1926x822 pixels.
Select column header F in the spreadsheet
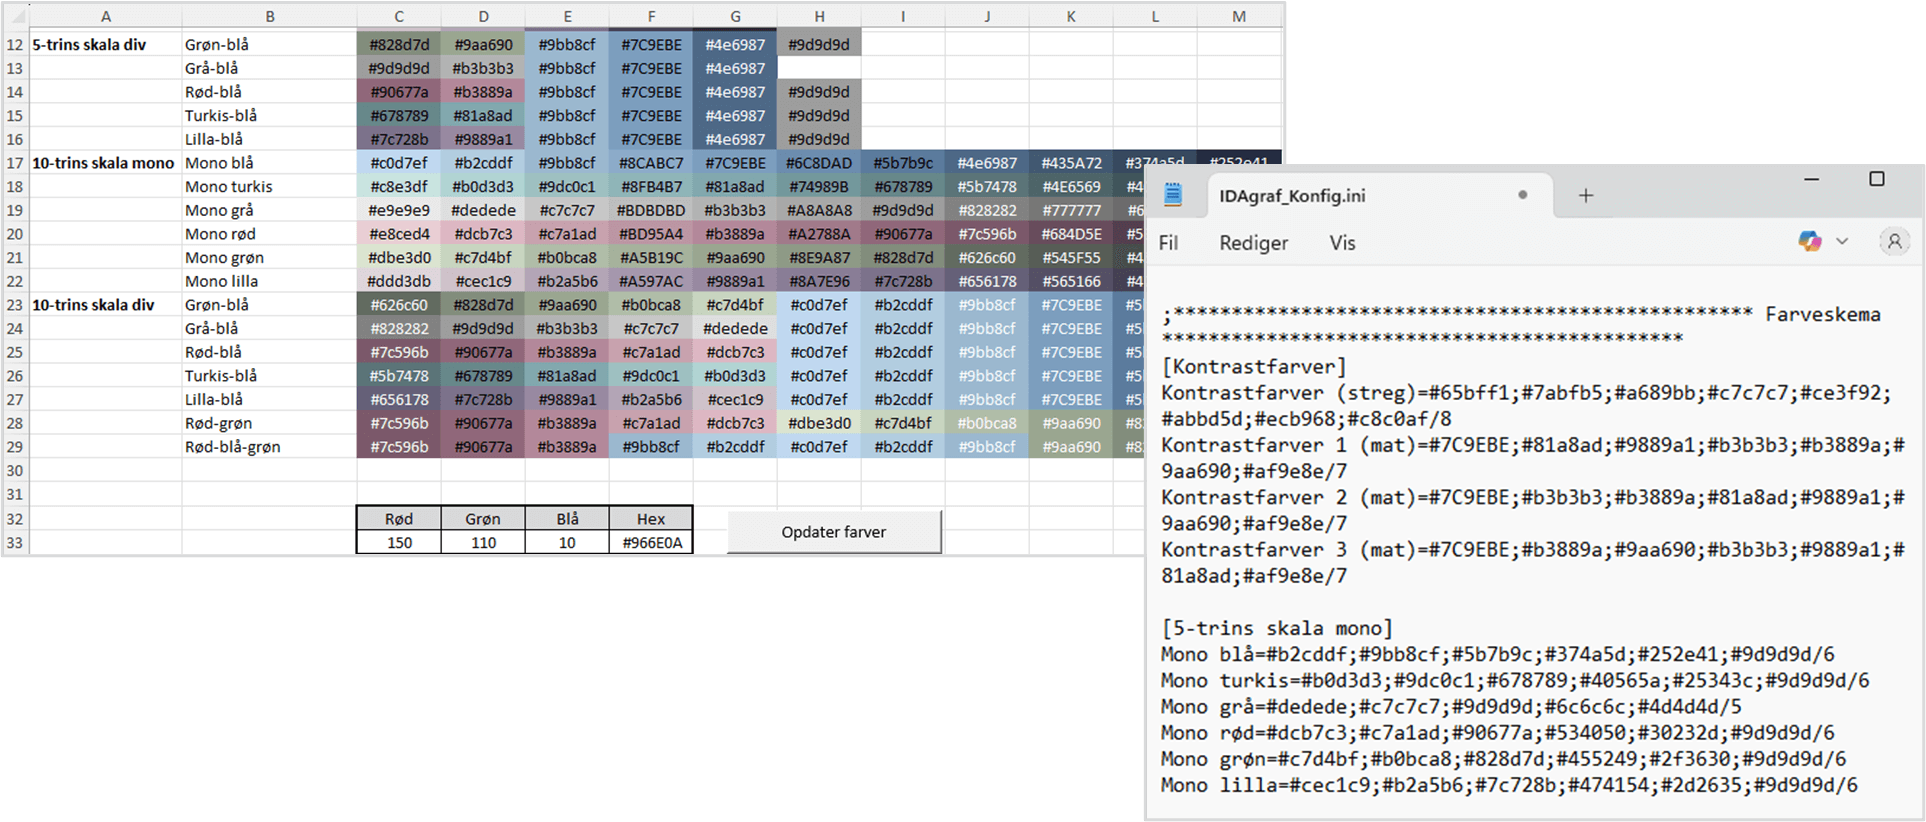pos(651,16)
